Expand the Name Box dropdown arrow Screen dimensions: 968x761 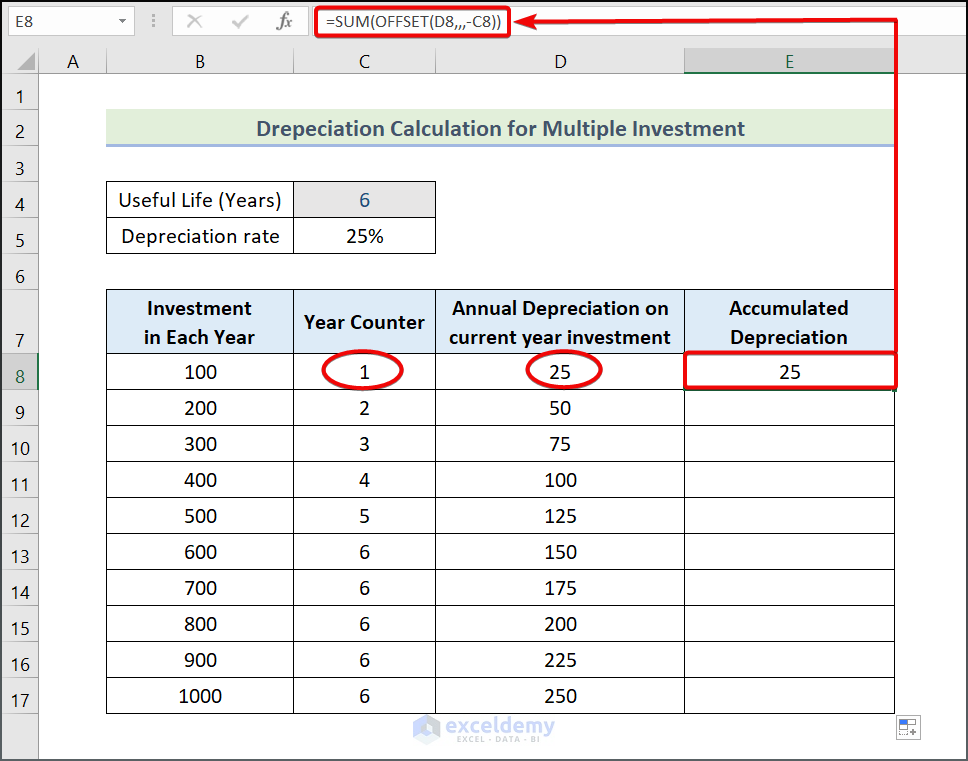pos(122,21)
